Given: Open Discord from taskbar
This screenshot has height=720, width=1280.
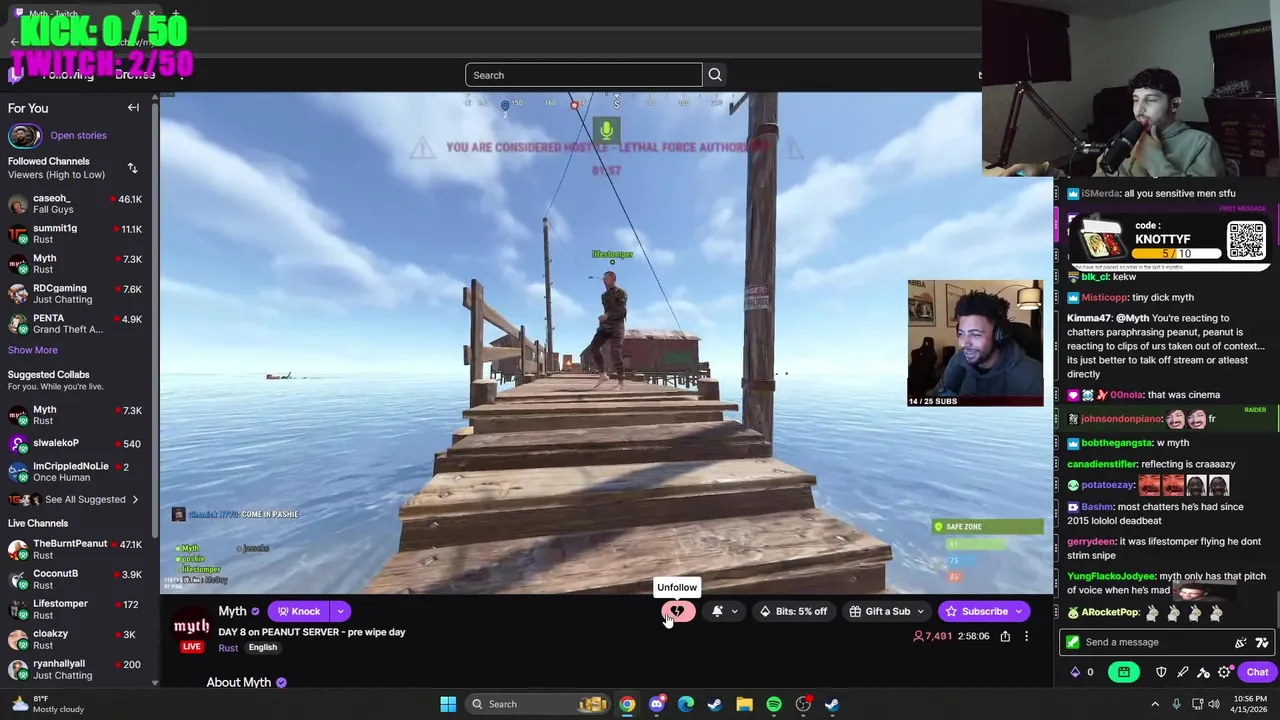Looking at the screenshot, I should [657, 704].
